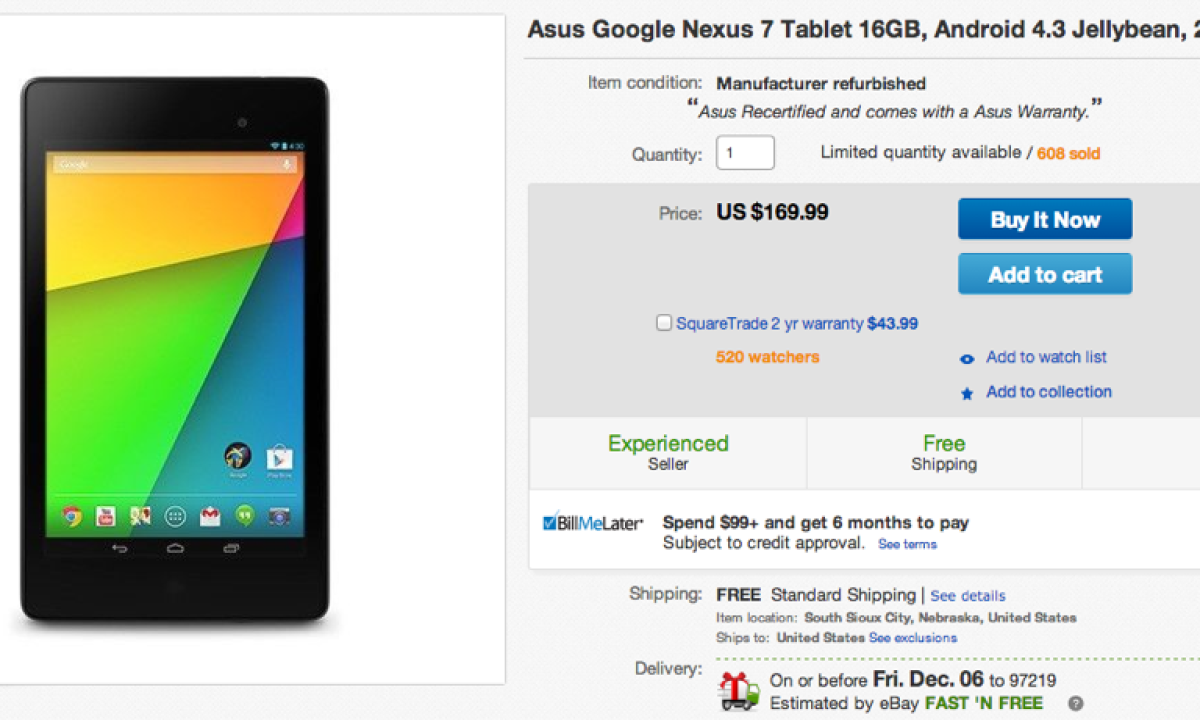Select the Experienced Seller section
This screenshot has height=720, width=1200.
click(668, 452)
